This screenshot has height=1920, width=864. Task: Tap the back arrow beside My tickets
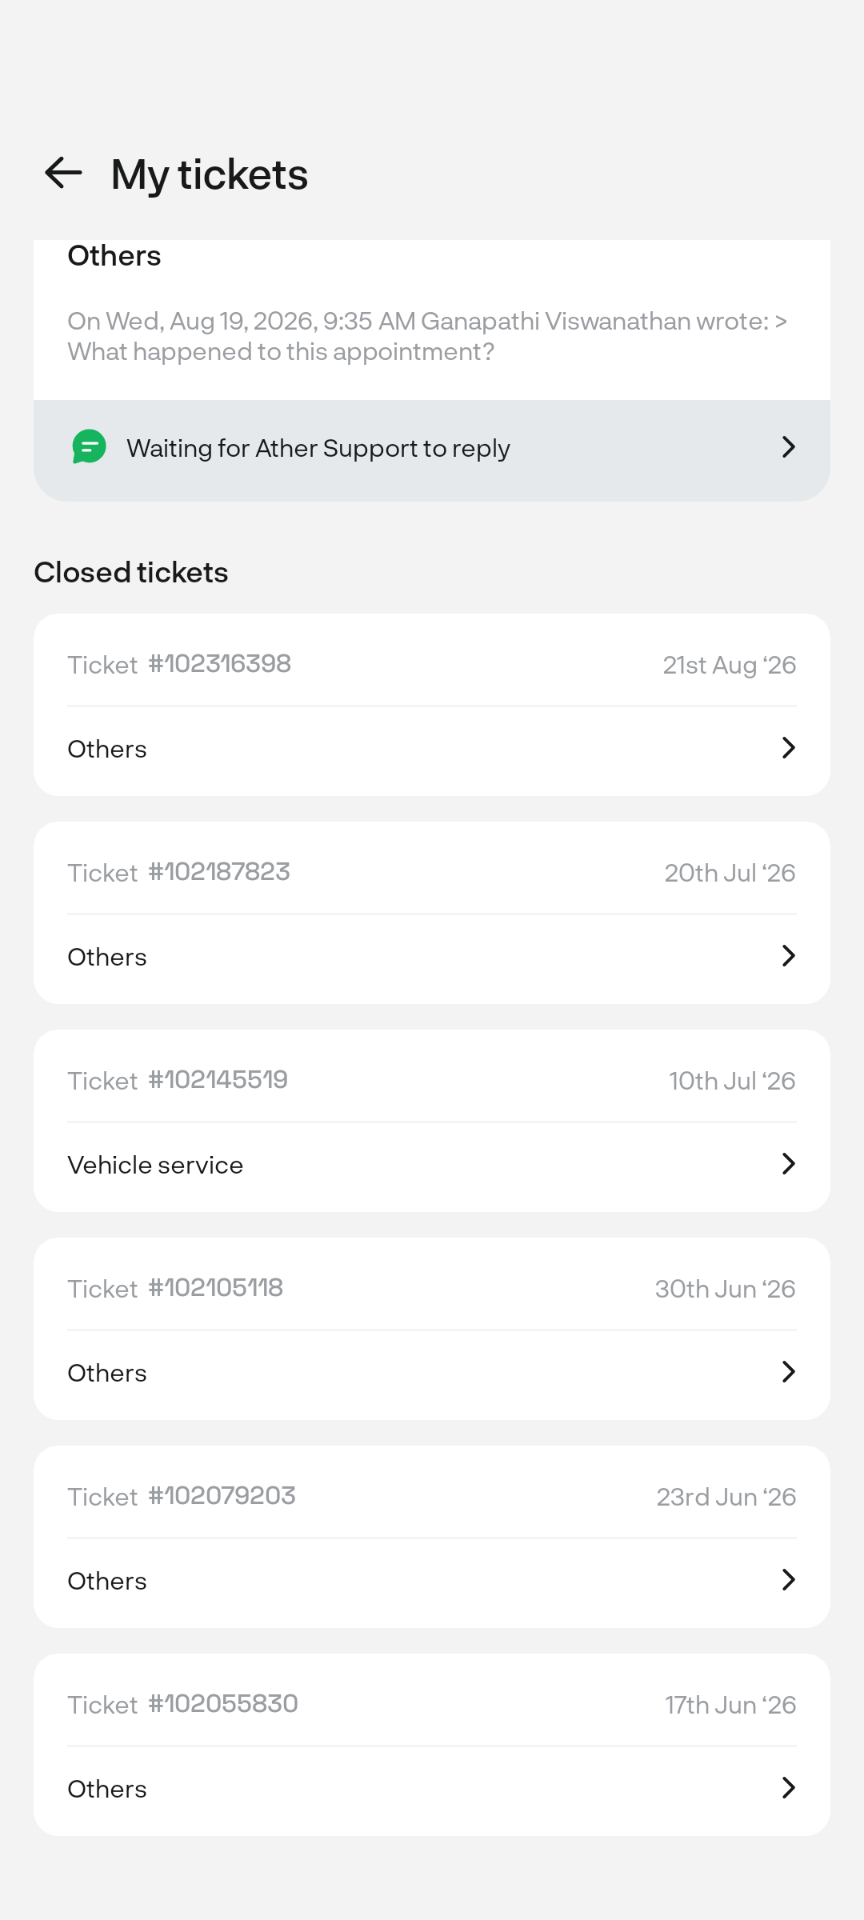(63, 173)
